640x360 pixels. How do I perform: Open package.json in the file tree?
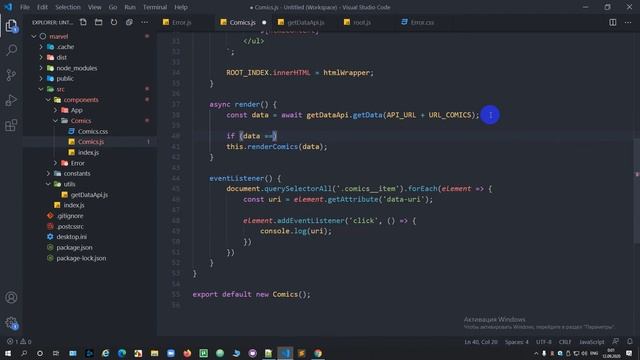coord(74,247)
